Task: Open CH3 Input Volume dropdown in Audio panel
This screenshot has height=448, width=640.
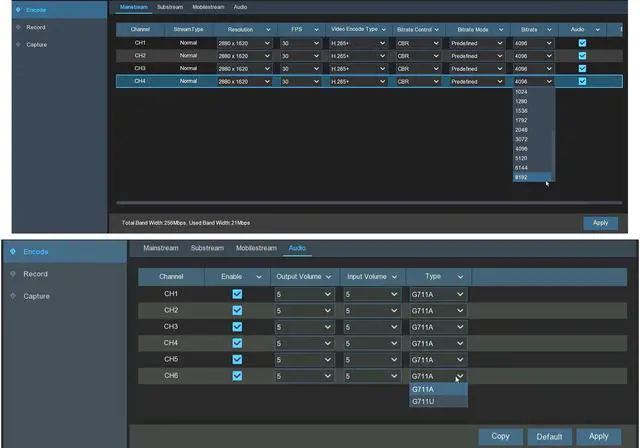Action: coord(372,327)
